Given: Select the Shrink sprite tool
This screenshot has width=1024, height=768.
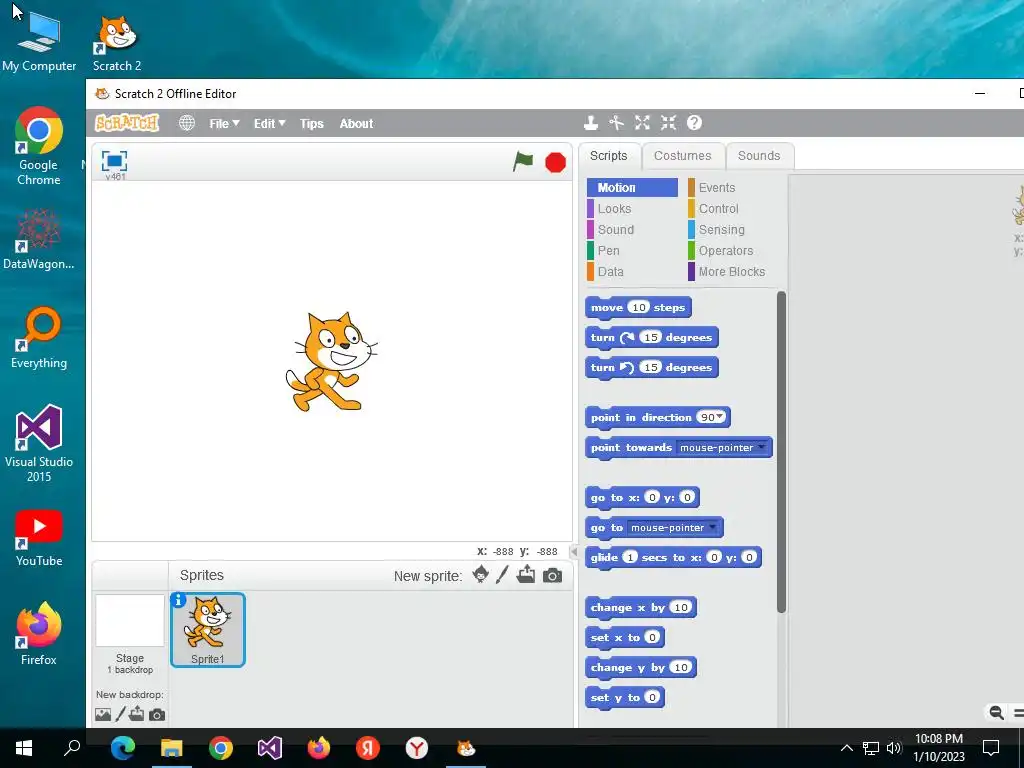Looking at the screenshot, I should pyautogui.click(x=668, y=123).
